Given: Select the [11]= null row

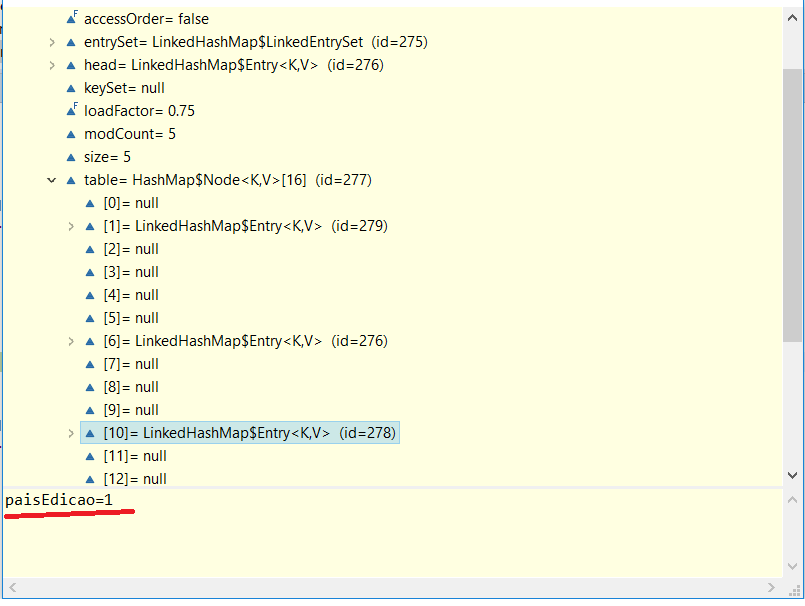Looking at the screenshot, I should [x=135, y=456].
